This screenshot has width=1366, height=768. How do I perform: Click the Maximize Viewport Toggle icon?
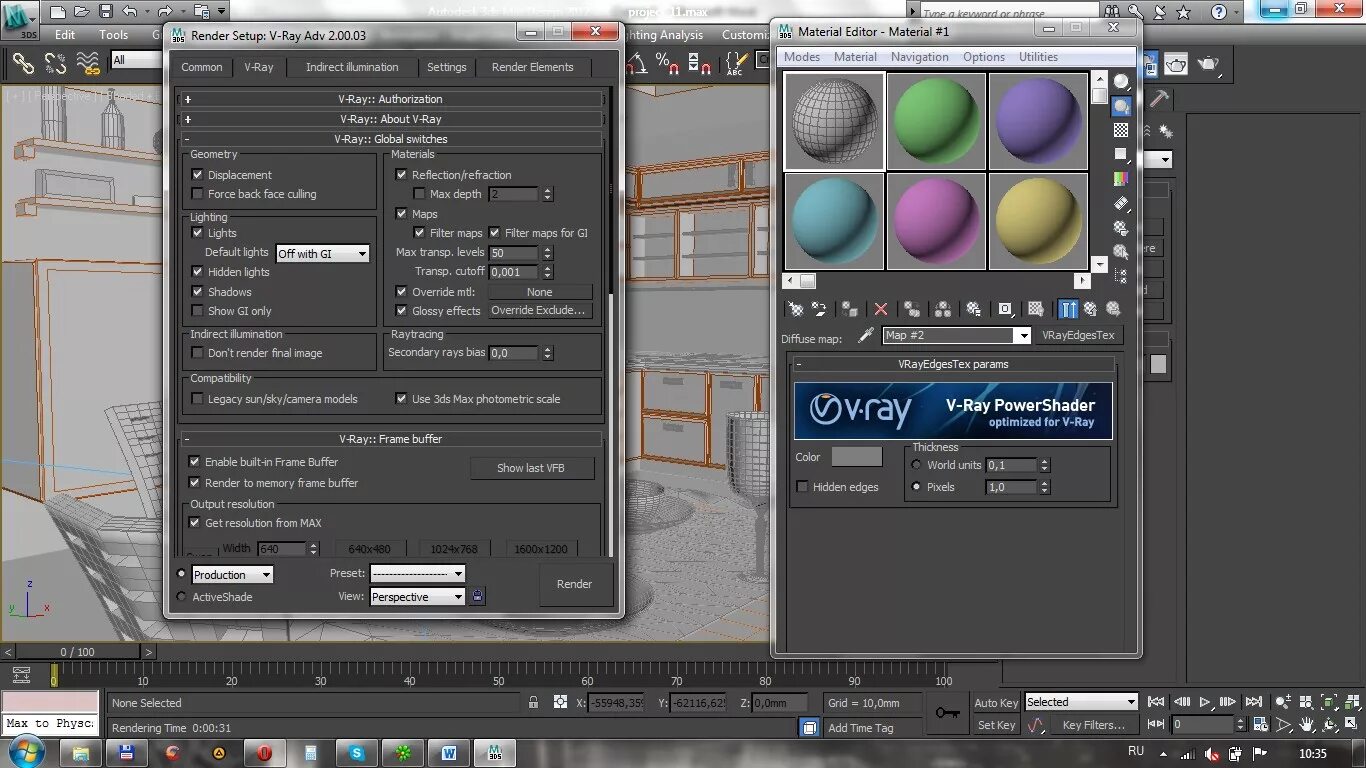1353,725
